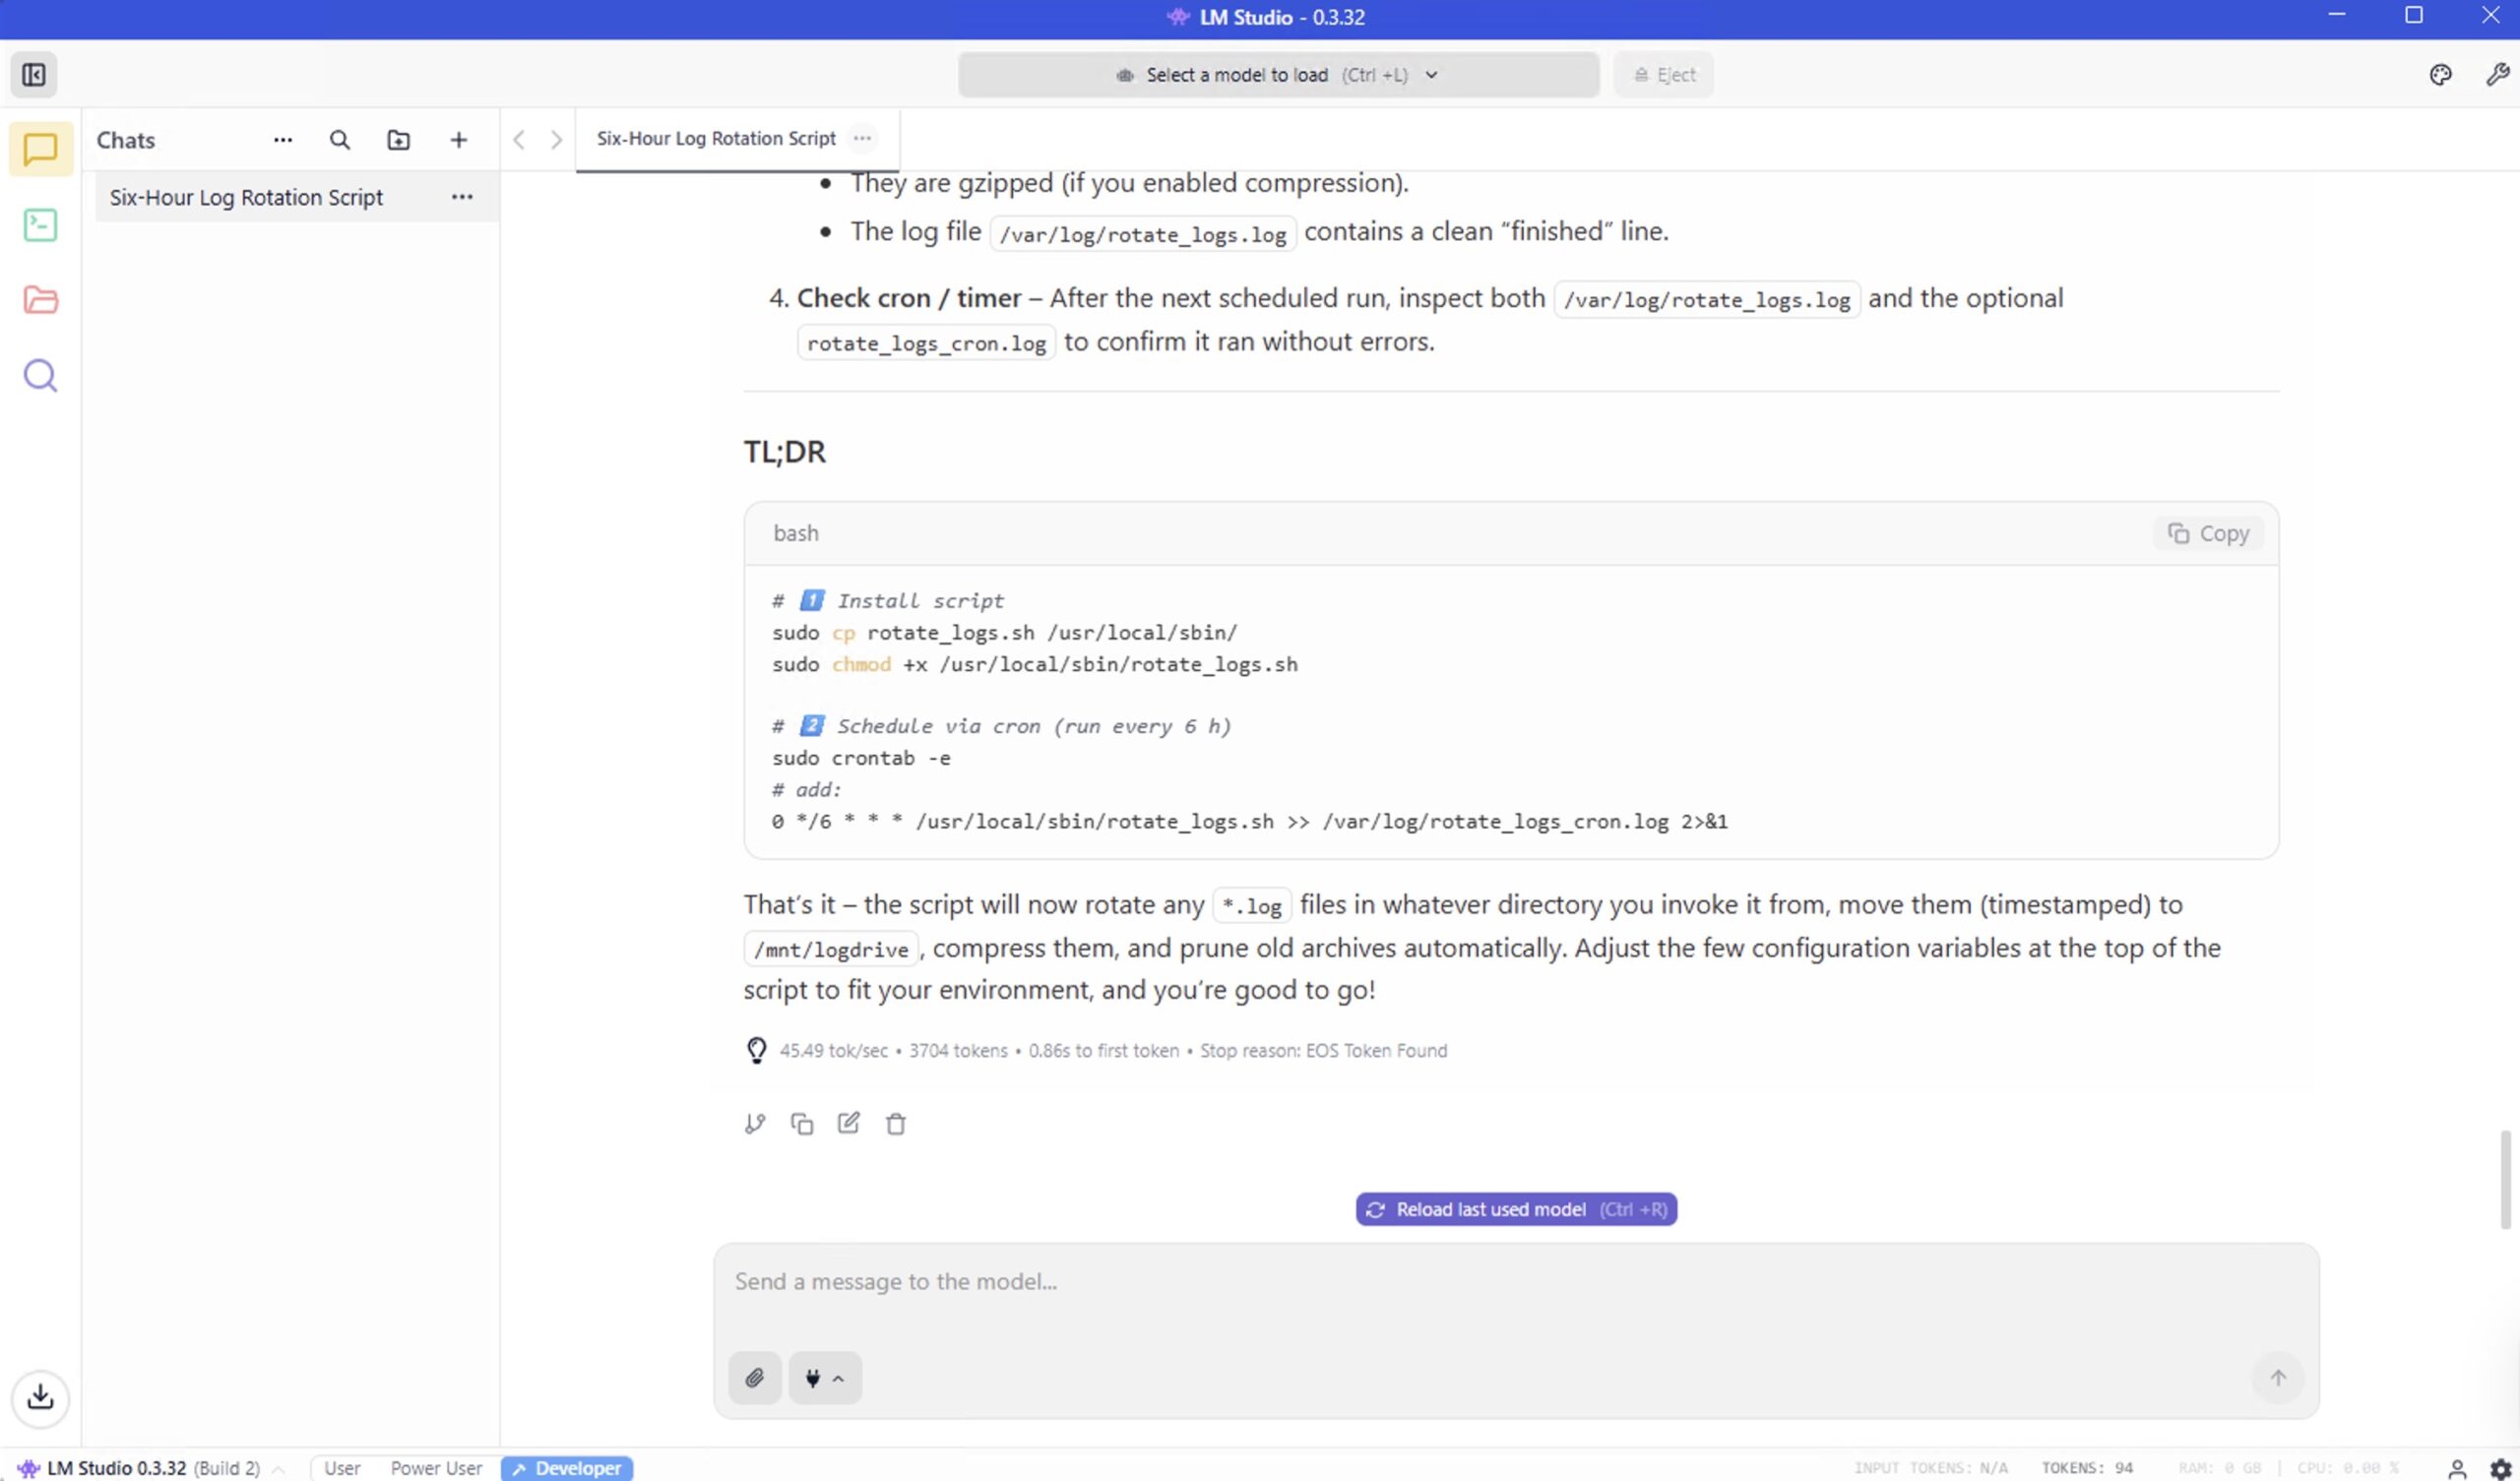Open the Select a model to load dropdown
This screenshot has width=2520, height=1481.
1277,75
